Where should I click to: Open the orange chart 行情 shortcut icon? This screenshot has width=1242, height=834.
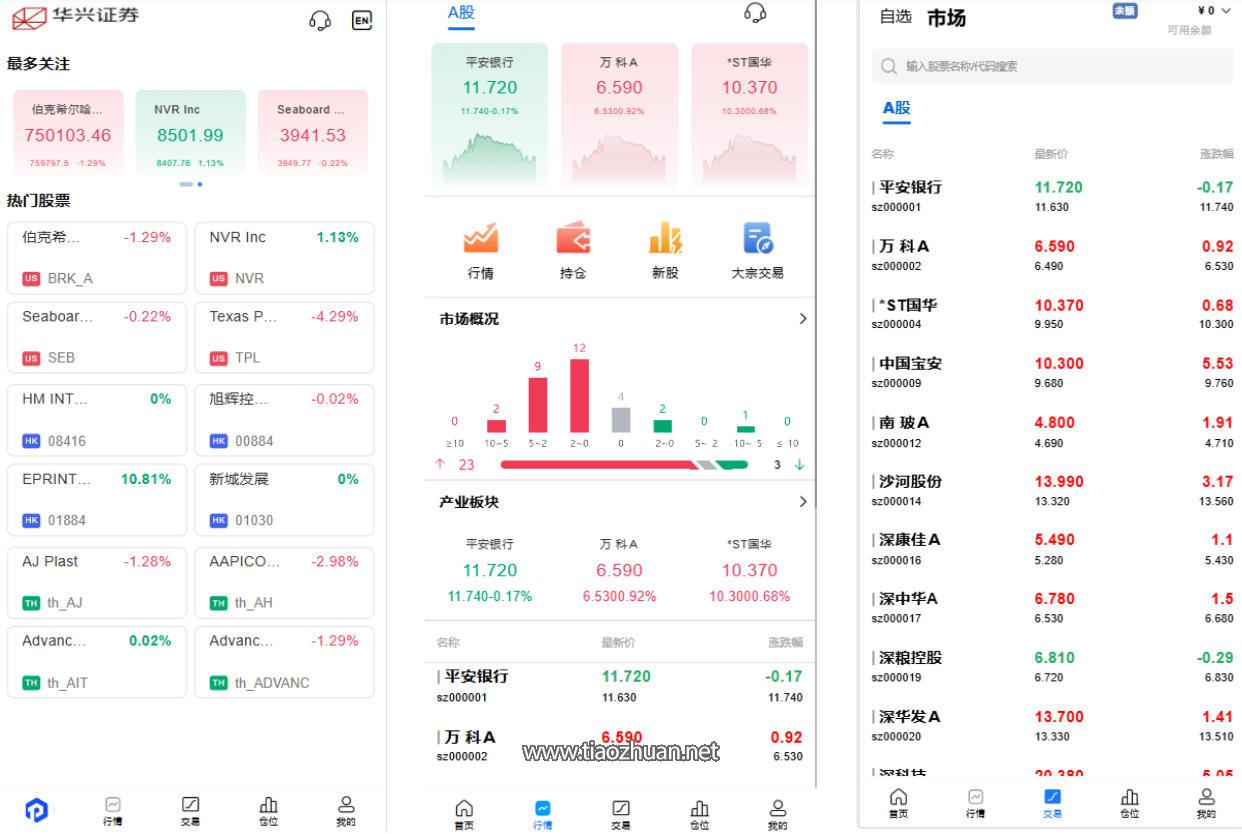(x=480, y=240)
